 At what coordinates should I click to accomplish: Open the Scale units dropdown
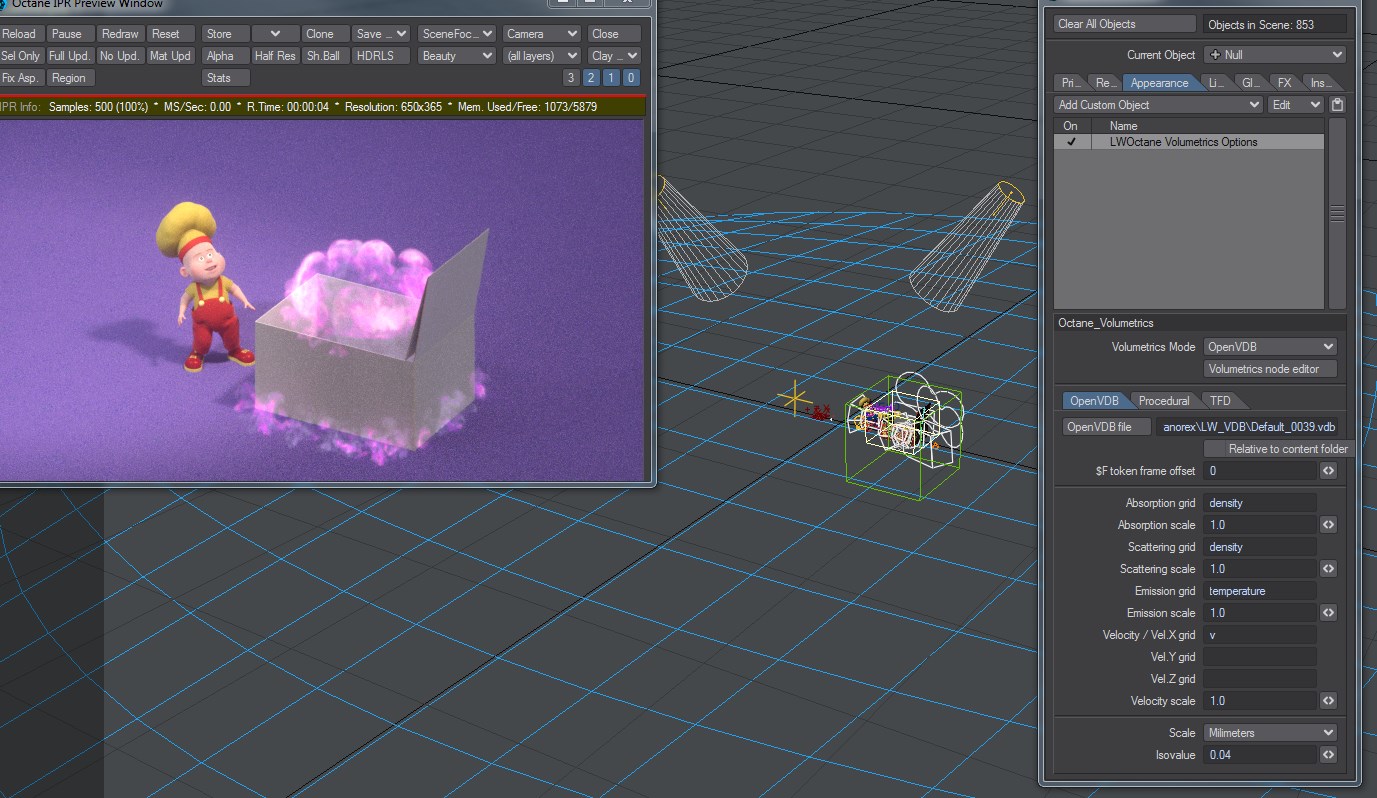tap(1270, 733)
